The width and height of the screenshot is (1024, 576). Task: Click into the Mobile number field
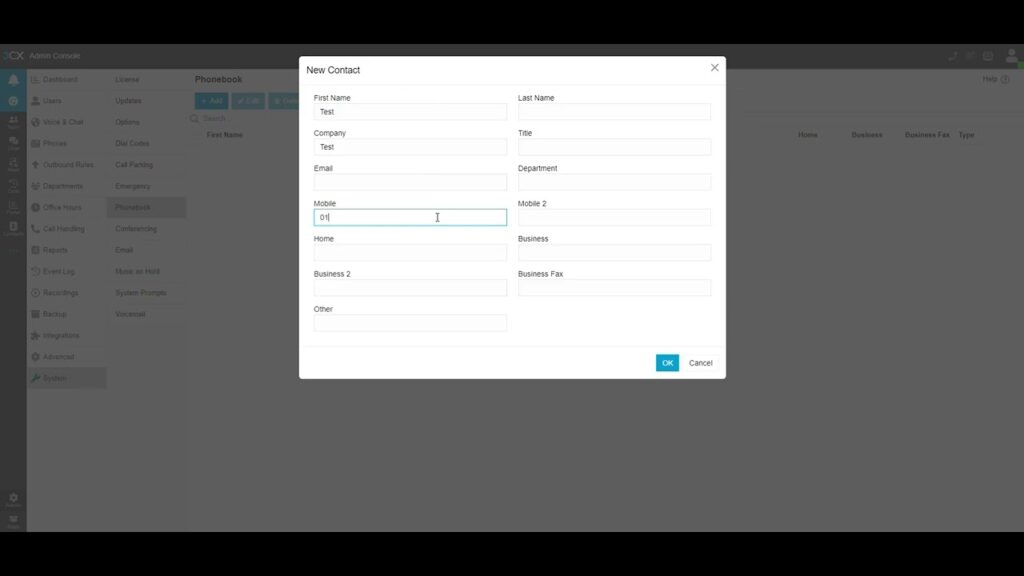click(x=410, y=217)
